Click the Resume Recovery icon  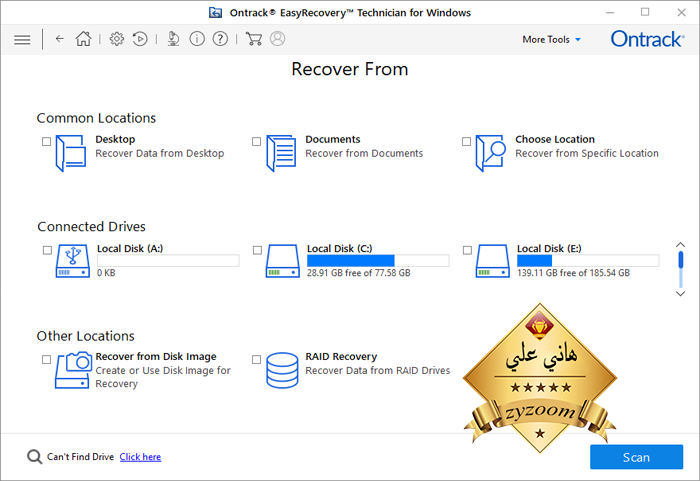(140, 39)
